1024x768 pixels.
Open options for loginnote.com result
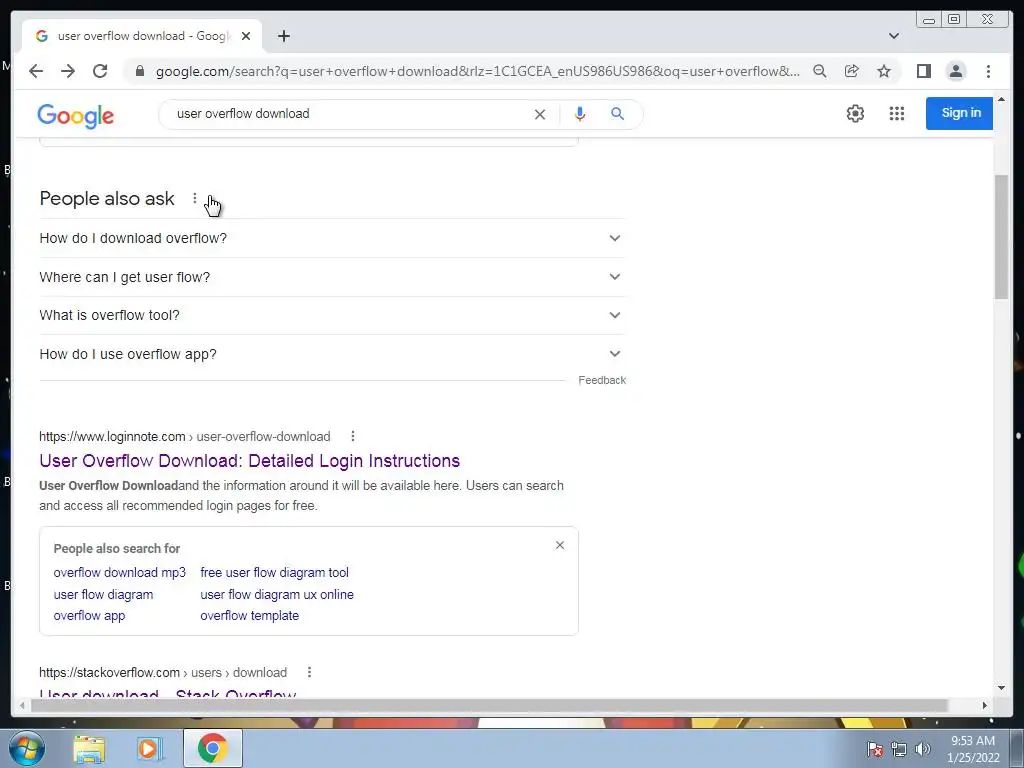point(353,436)
